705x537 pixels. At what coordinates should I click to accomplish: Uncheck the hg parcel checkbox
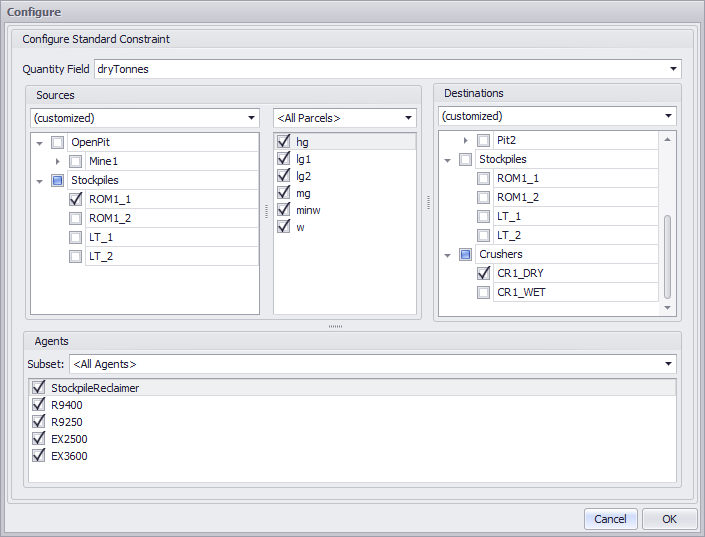tap(284, 142)
